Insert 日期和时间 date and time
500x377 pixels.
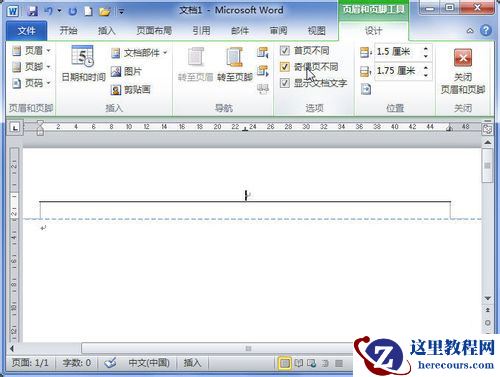point(83,64)
